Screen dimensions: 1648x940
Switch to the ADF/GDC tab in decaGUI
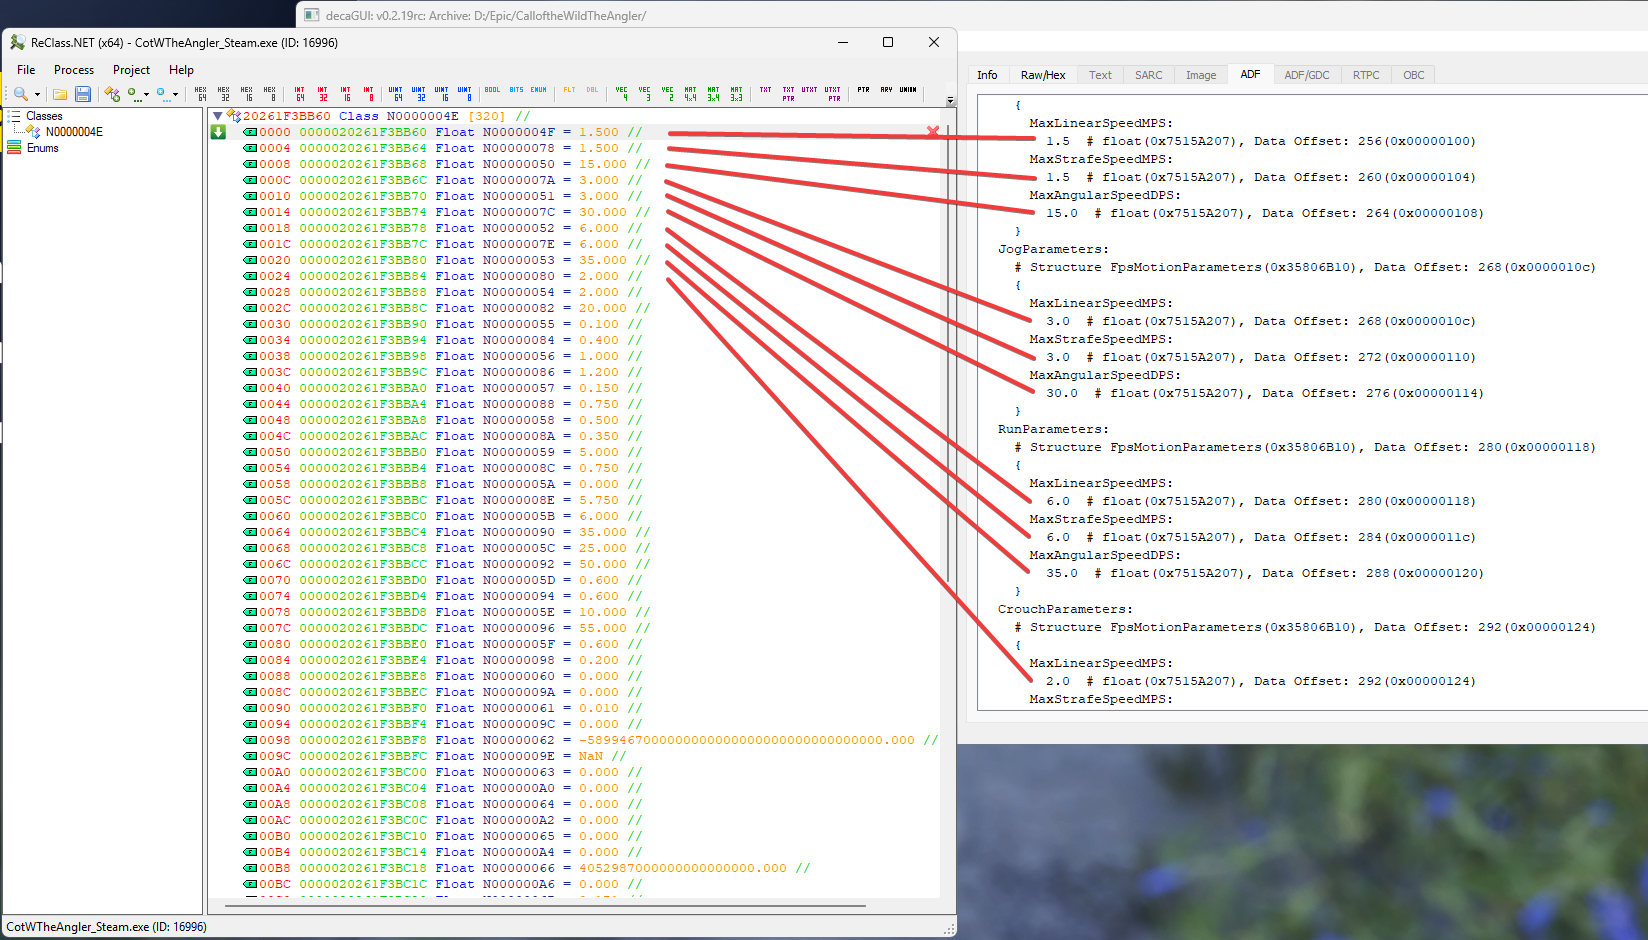tap(1307, 75)
